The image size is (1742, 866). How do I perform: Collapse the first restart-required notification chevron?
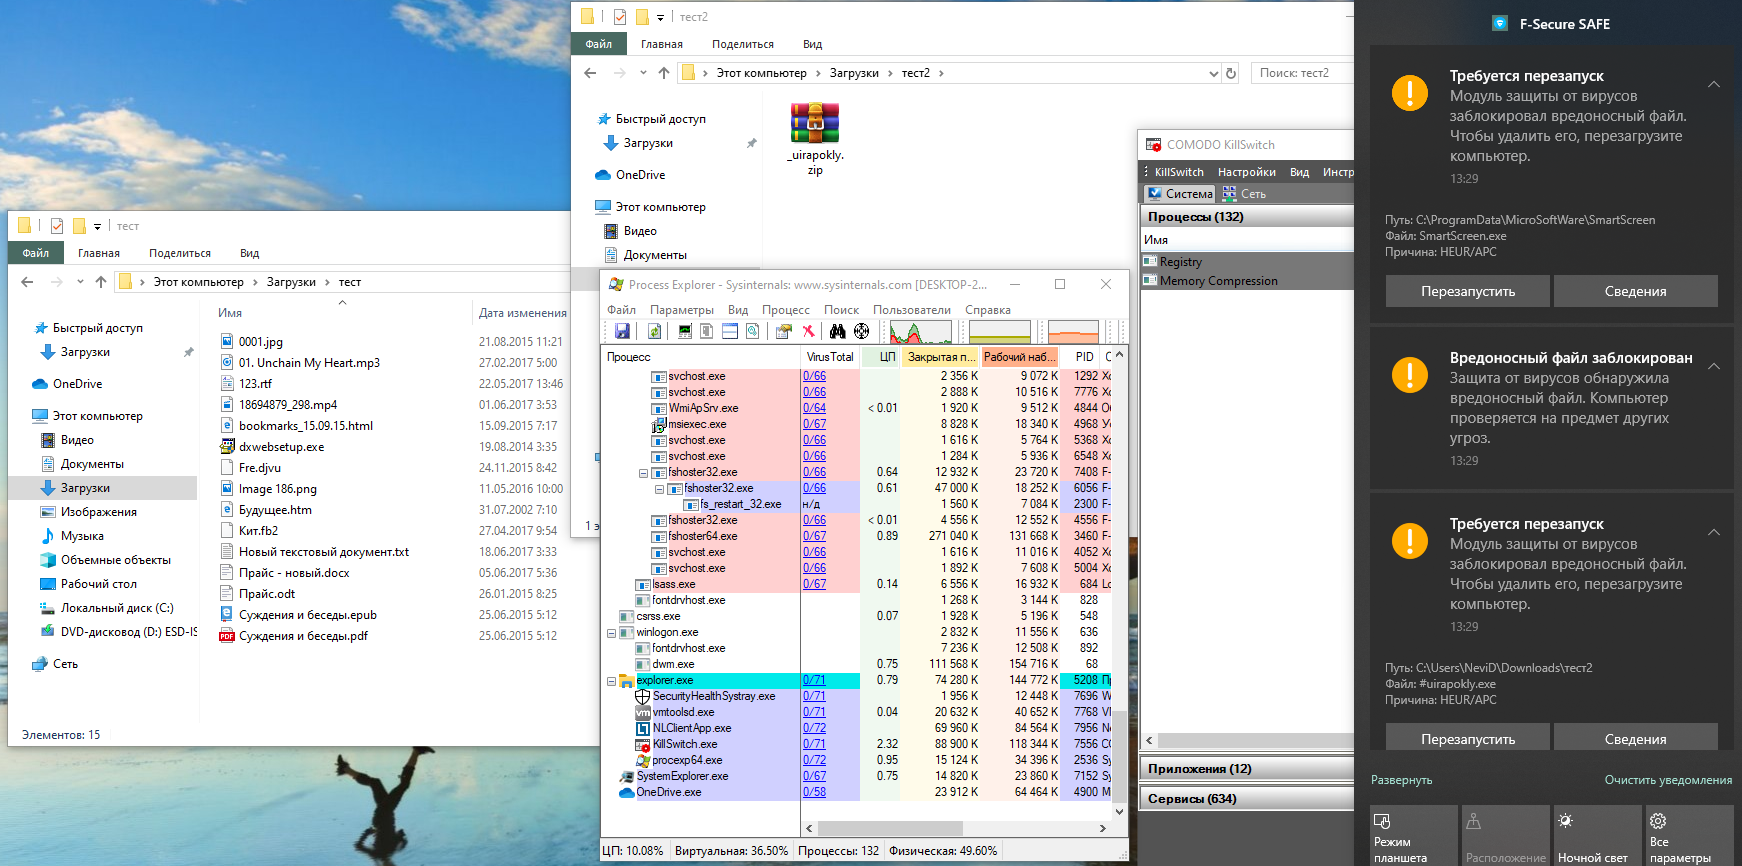tap(1714, 84)
